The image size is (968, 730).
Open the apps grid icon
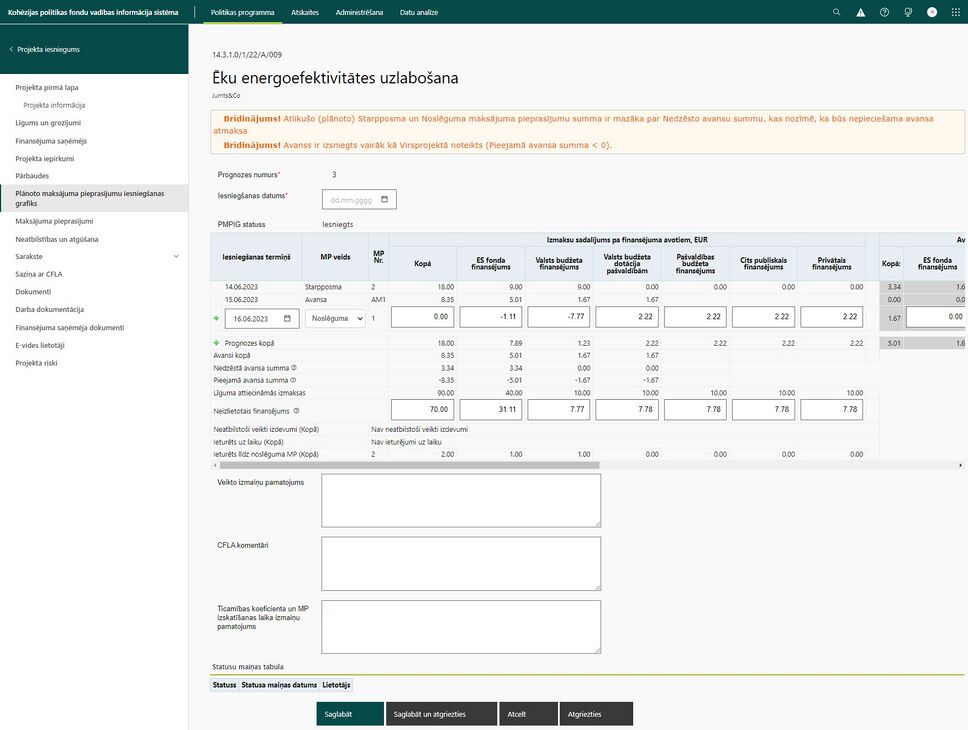(x=956, y=12)
